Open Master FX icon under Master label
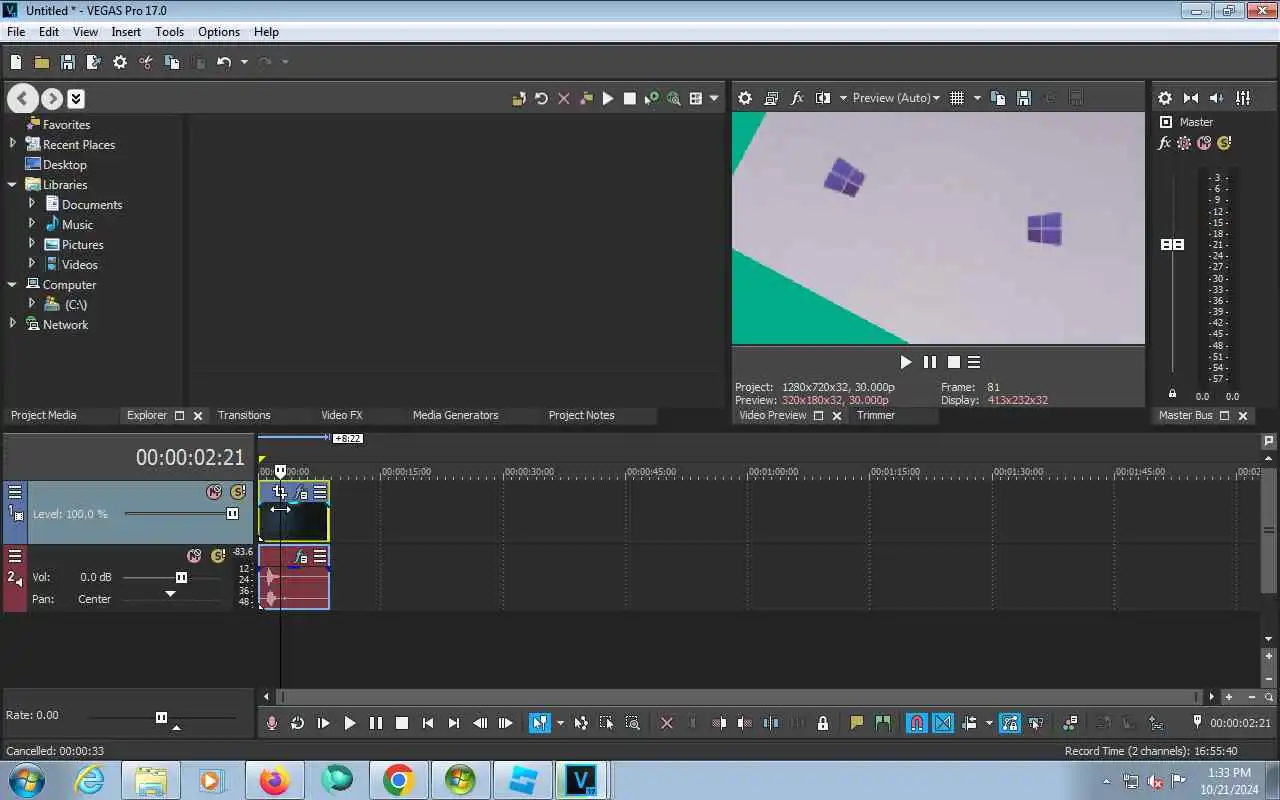The width and height of the screenshot is (1280, 800). (1165, 143)
